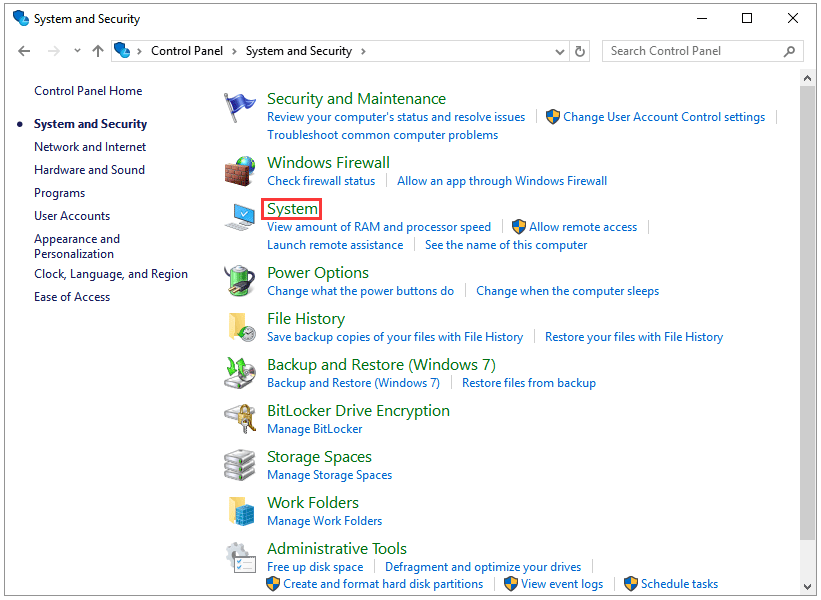This screenshot has height=600, width=821.
Task: Refresh the Control Panel view
Action: click(x=580, y=51)
